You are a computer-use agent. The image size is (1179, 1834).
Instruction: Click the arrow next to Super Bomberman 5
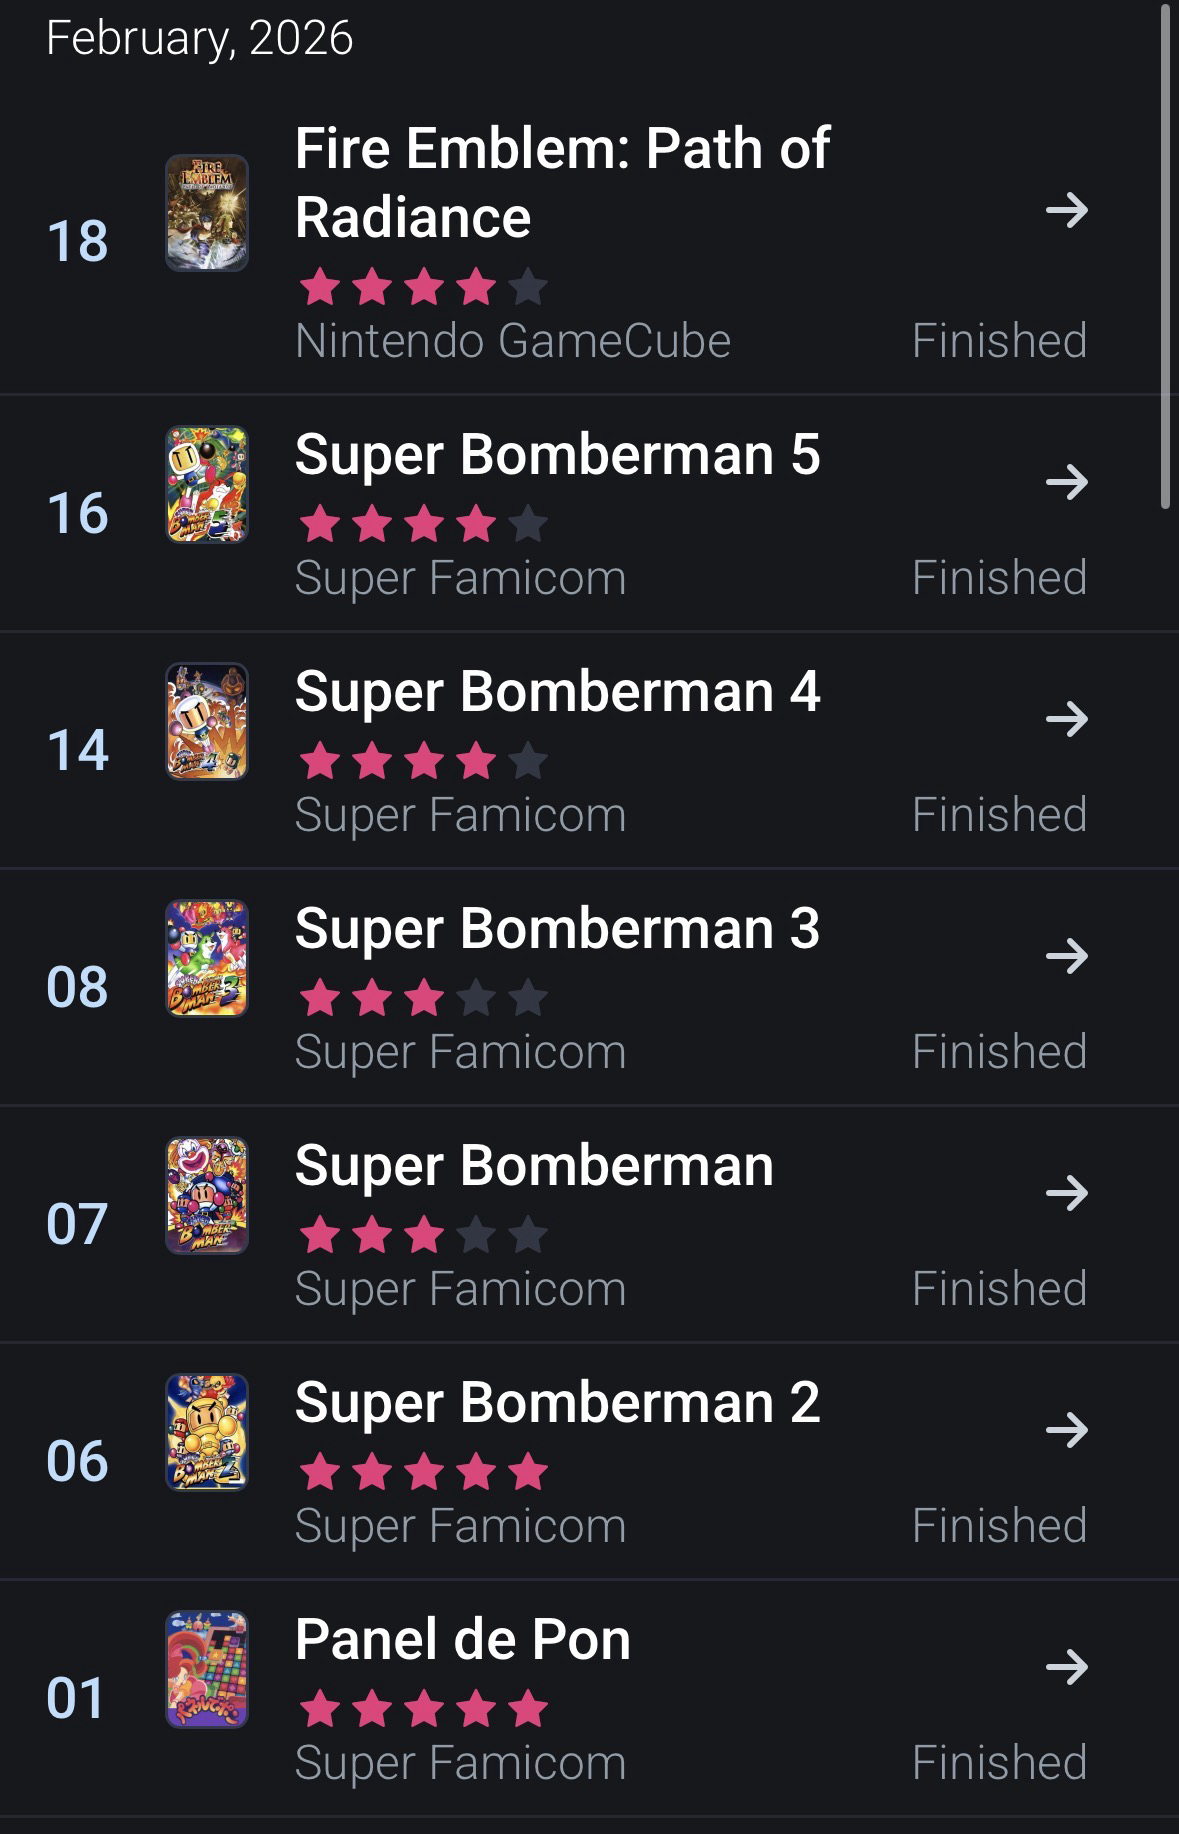(x=1066, y=482)
